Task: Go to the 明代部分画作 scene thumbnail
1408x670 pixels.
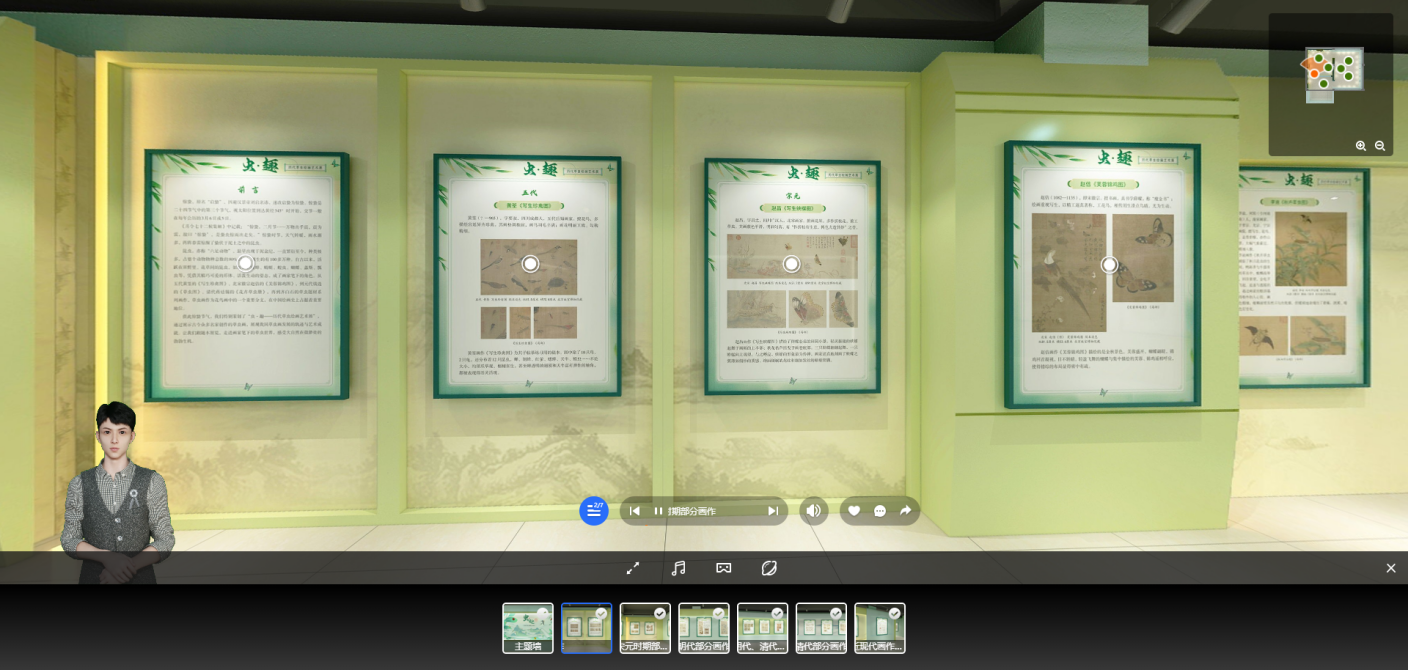Action: tap(704, 628)
